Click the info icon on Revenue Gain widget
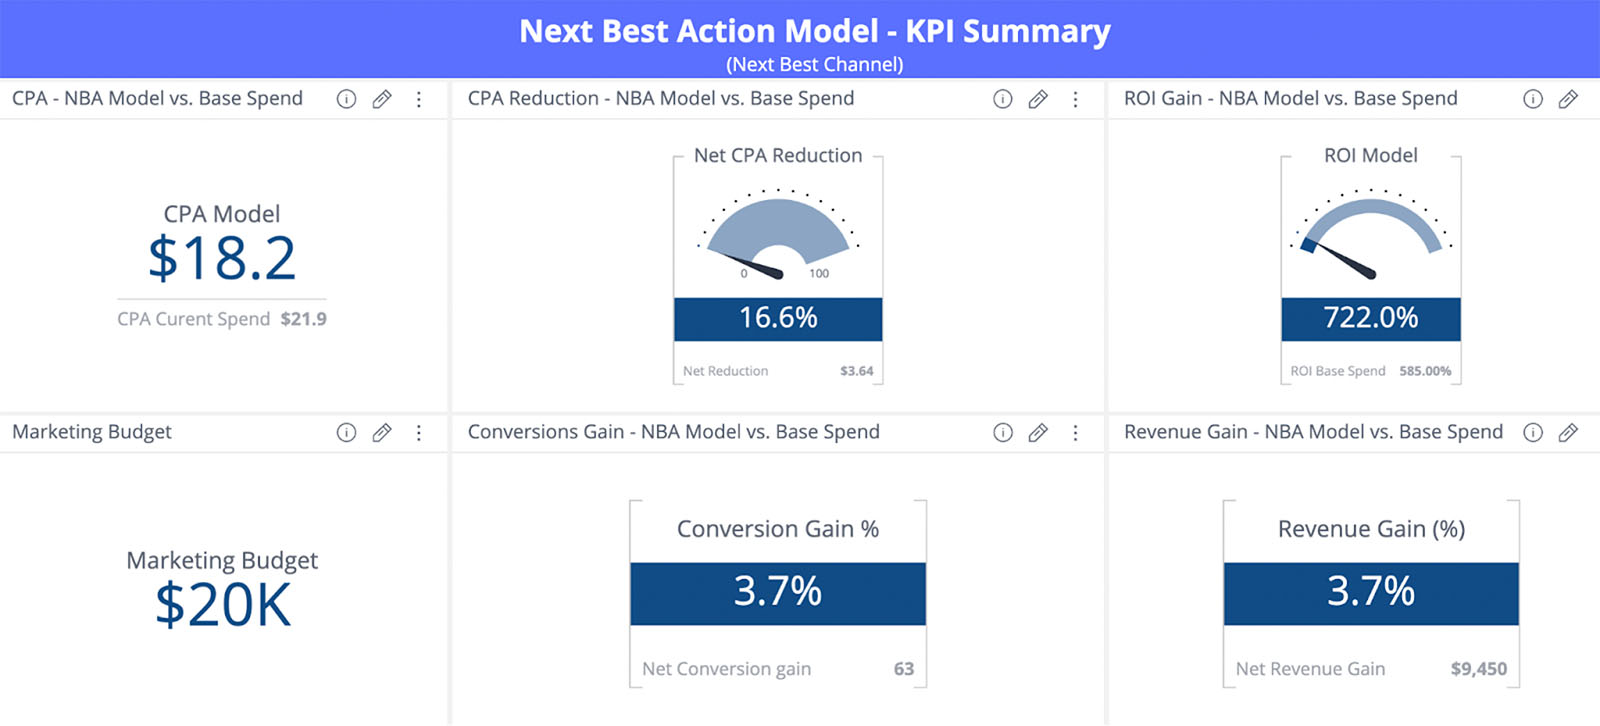1600x726 pixels. pos(1531,433)
